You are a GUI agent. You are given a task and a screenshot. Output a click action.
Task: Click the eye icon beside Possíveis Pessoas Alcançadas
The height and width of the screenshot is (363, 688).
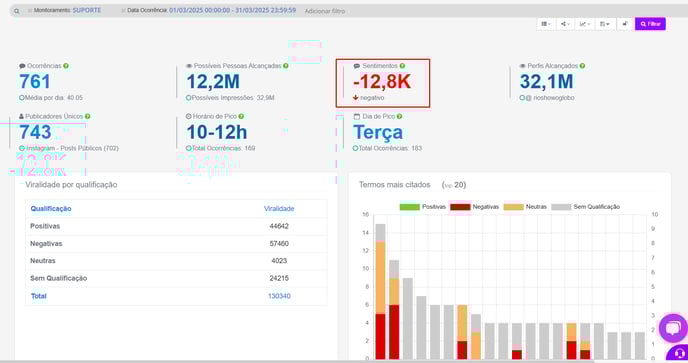pyautogui.click(x=189, y=66)
